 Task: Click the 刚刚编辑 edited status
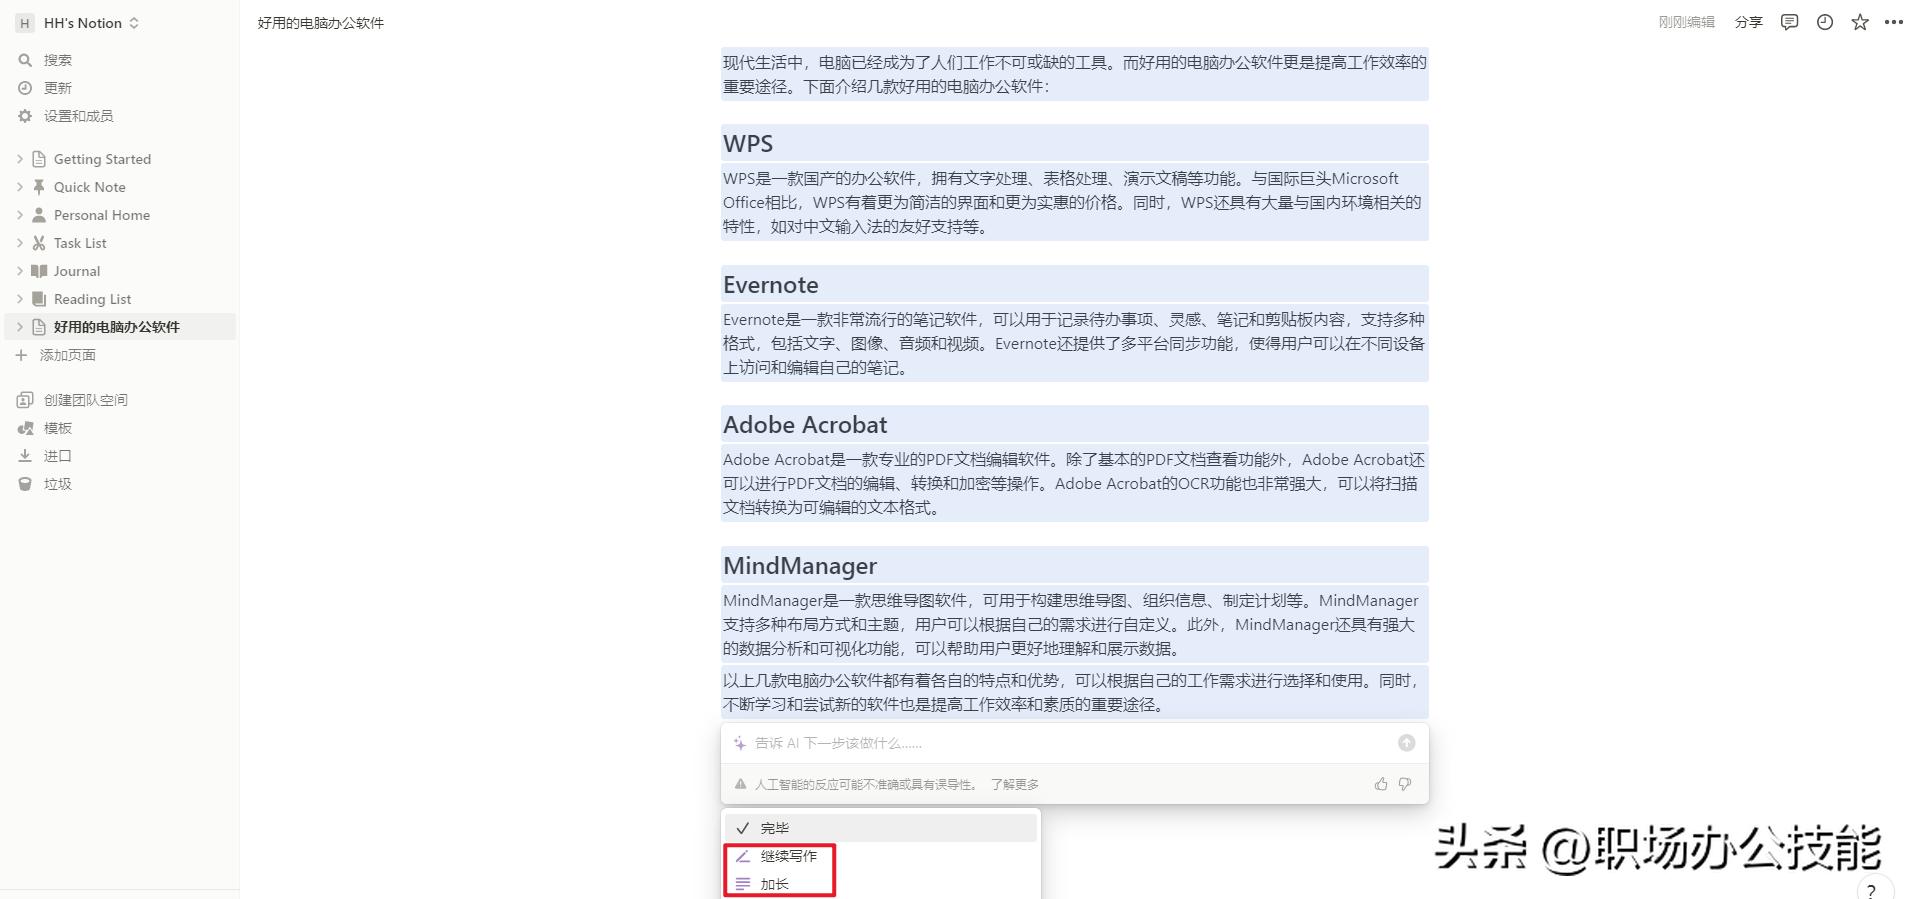tap(1686, 22)
